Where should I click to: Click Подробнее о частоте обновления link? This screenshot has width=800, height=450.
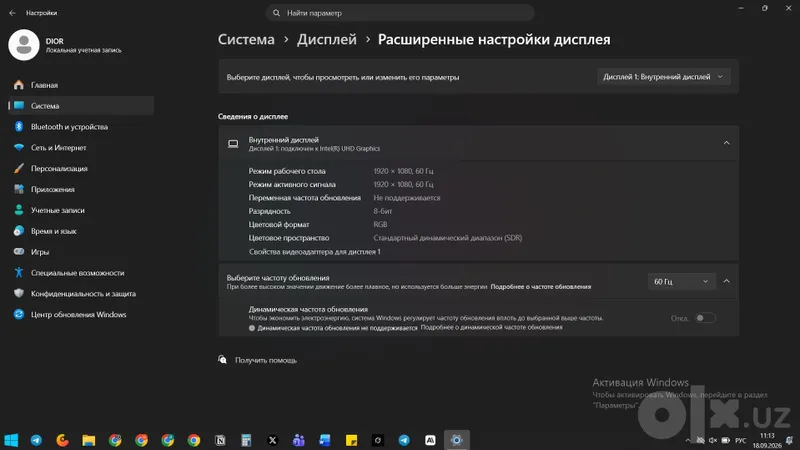coord(540,287)
